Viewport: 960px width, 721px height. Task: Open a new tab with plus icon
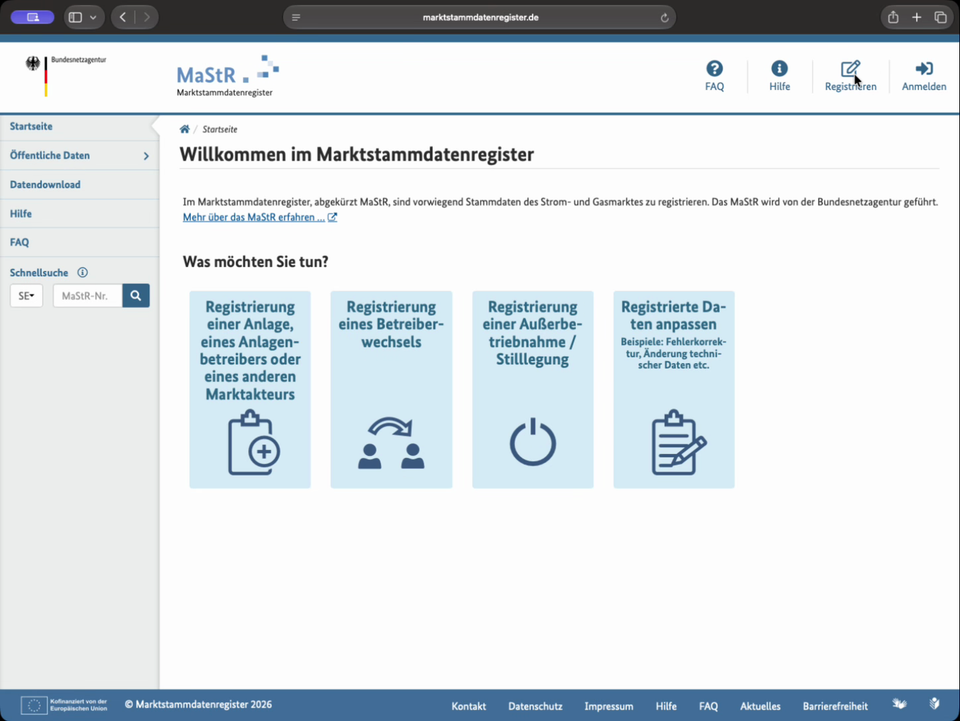(917, 17)
